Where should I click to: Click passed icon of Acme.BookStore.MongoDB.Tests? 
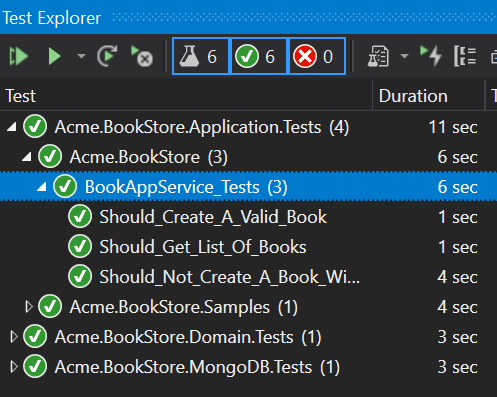[35, 366]
